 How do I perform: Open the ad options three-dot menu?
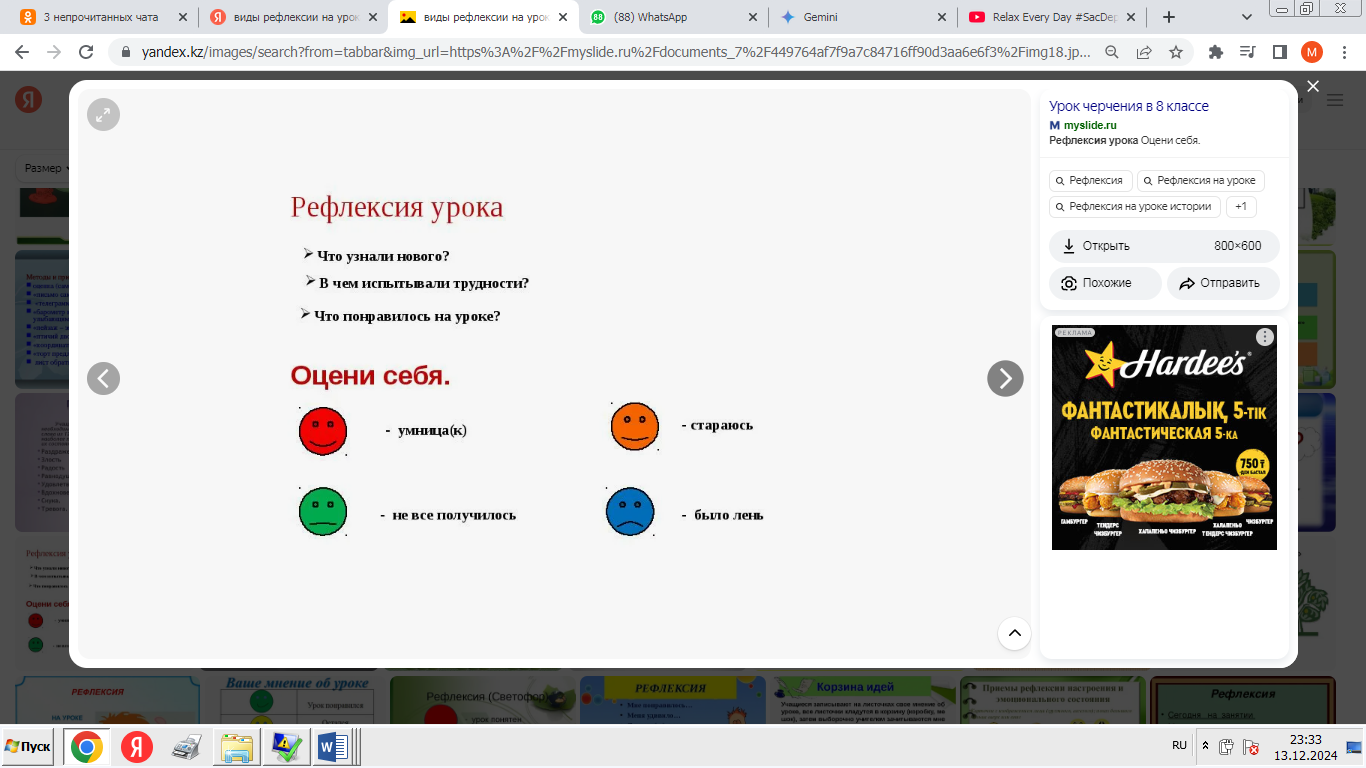tap(1265, 337)
